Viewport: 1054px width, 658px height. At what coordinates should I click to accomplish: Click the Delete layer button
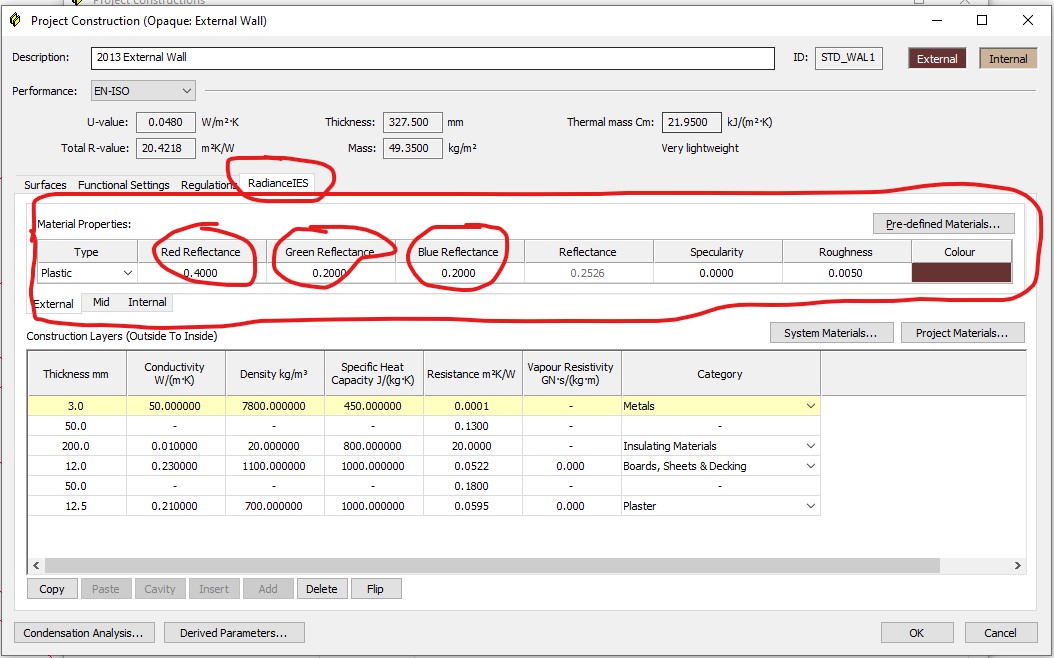pyautogui.click(x=321, y=589)
